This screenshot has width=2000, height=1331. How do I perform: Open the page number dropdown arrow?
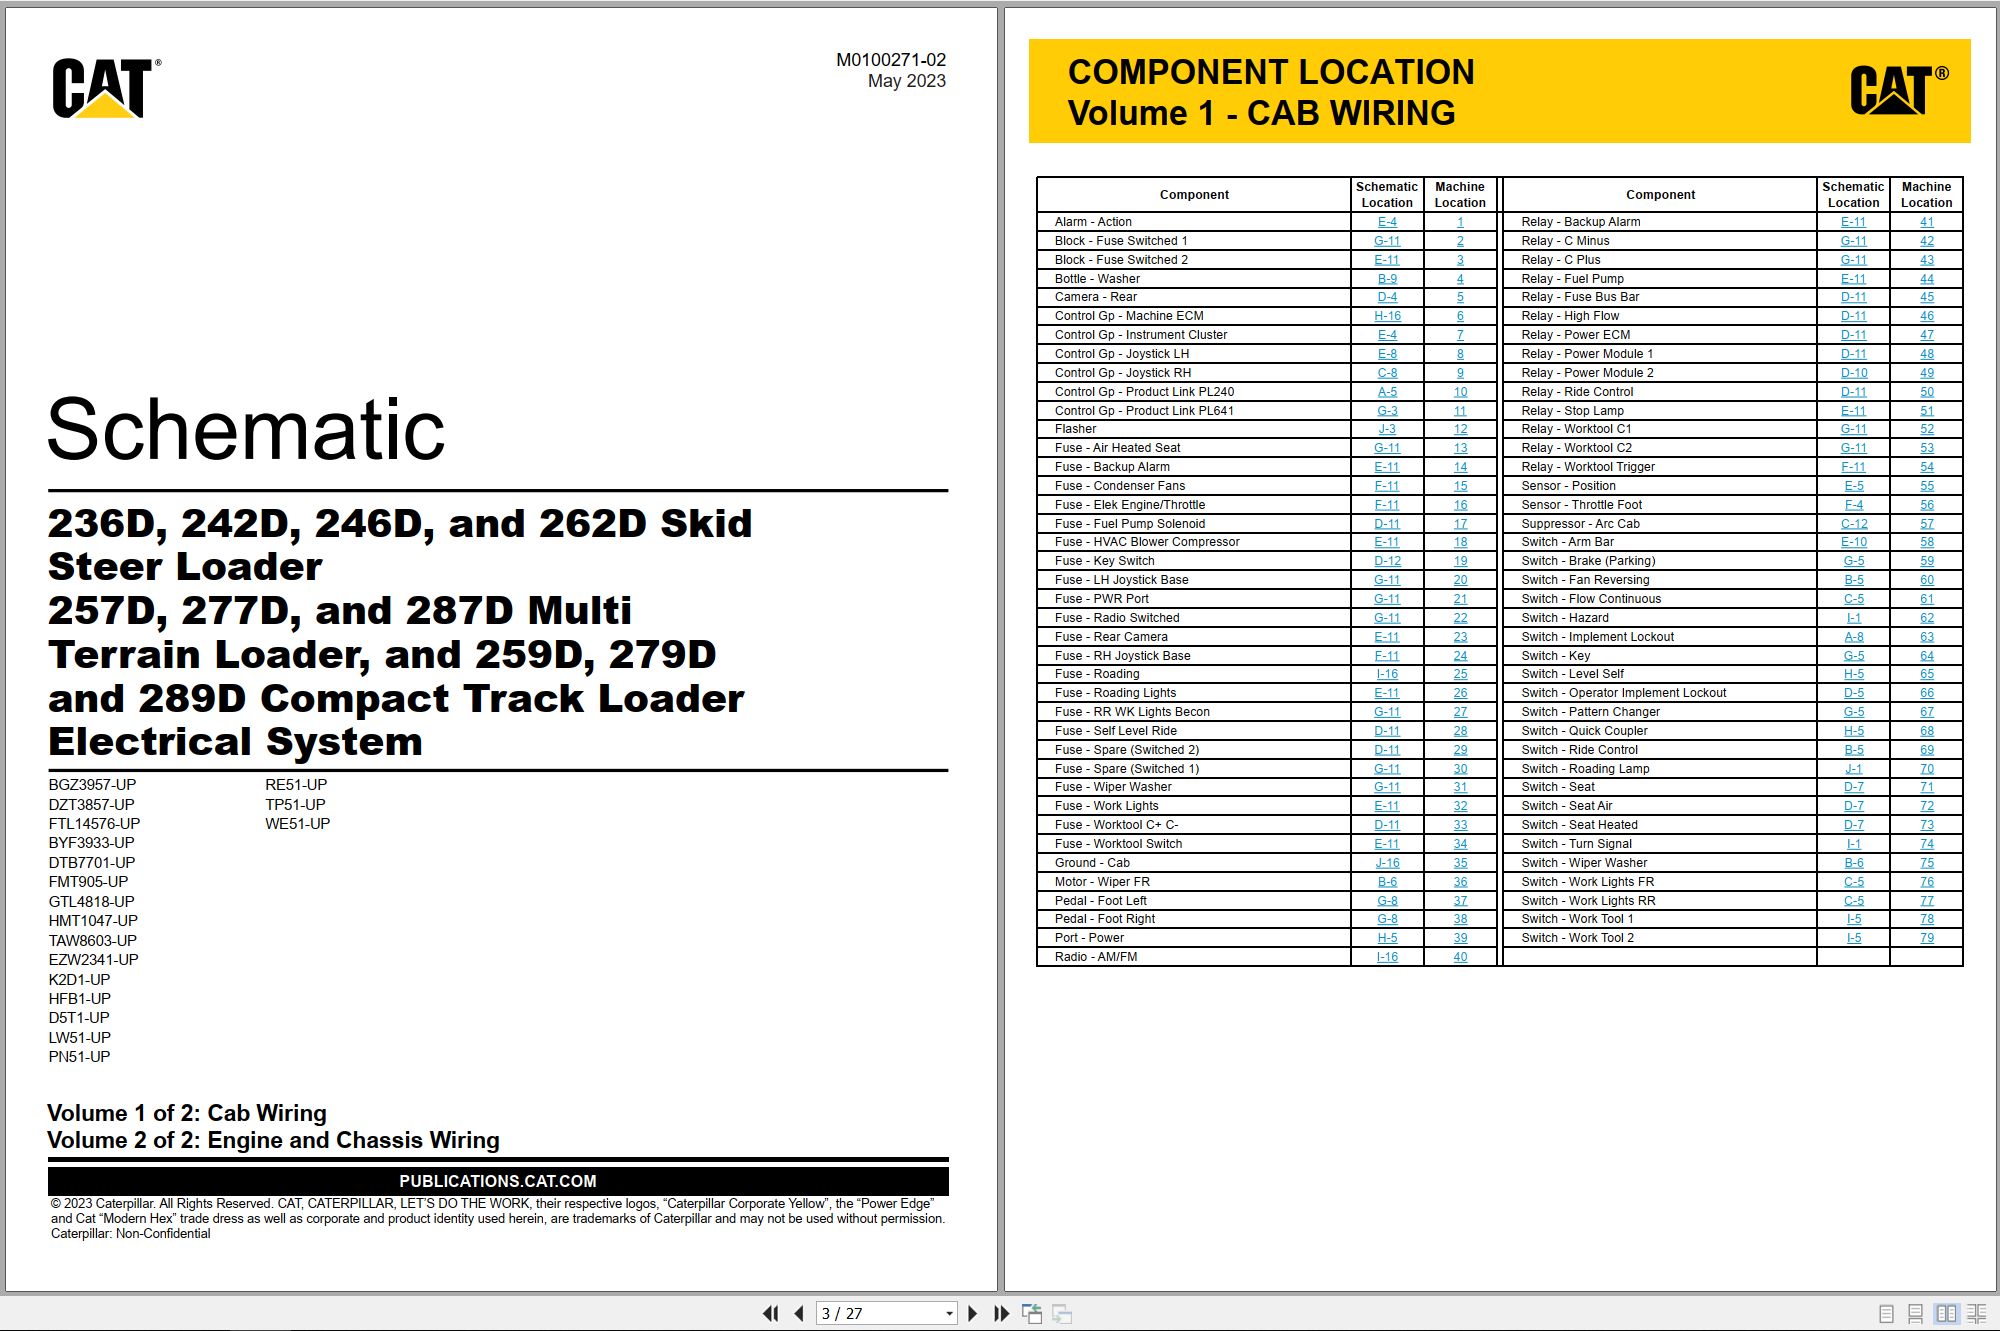[949, 1314]
